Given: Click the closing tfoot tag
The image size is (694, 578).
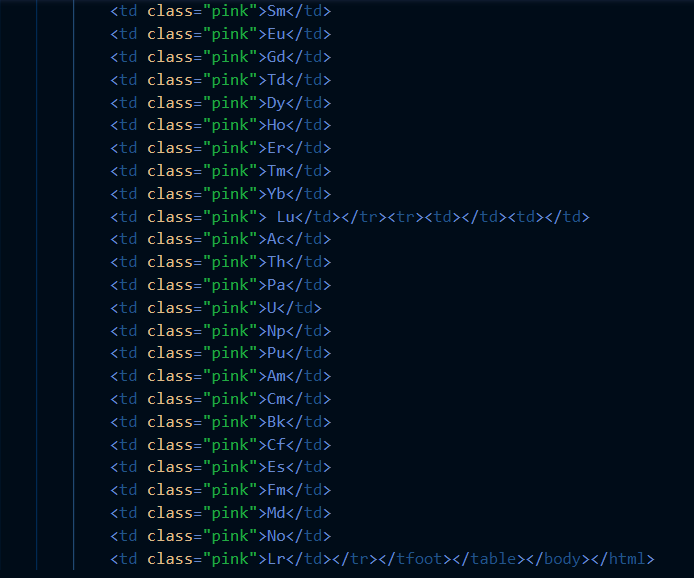Looking at the screenshot, I should click(414, 559).
